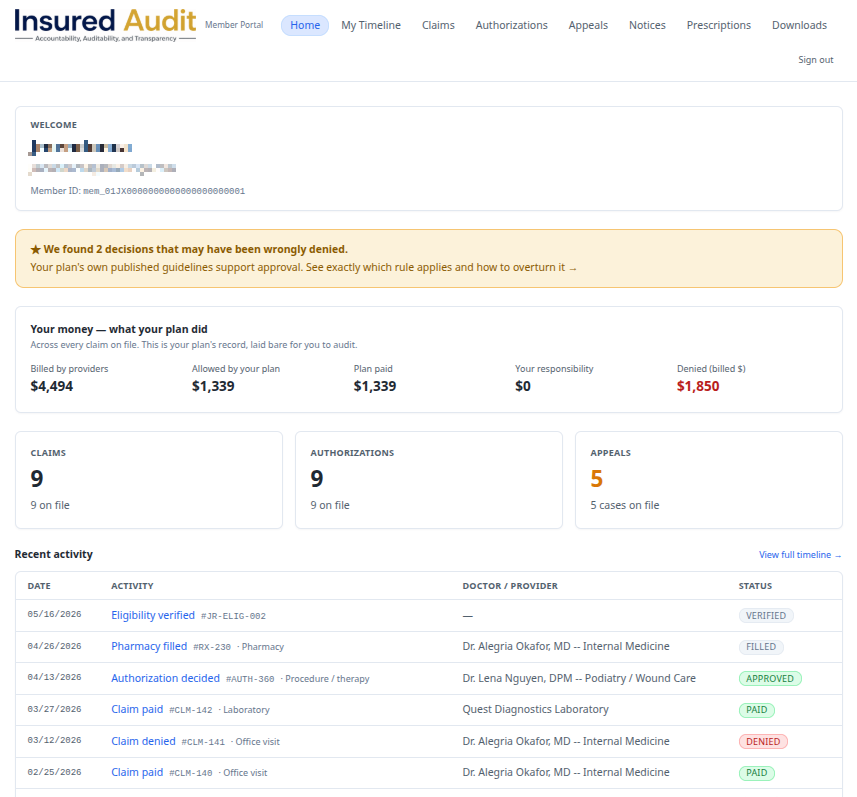Click Plan paid $1,339 value
Screen dimensions: 857x797
tap(374, 386)
